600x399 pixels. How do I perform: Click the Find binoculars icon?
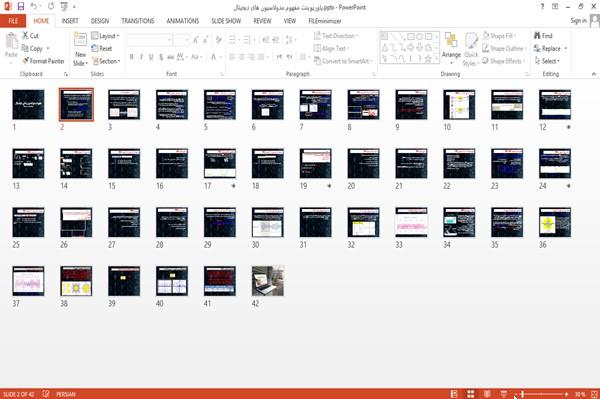[x=537, y=36]
